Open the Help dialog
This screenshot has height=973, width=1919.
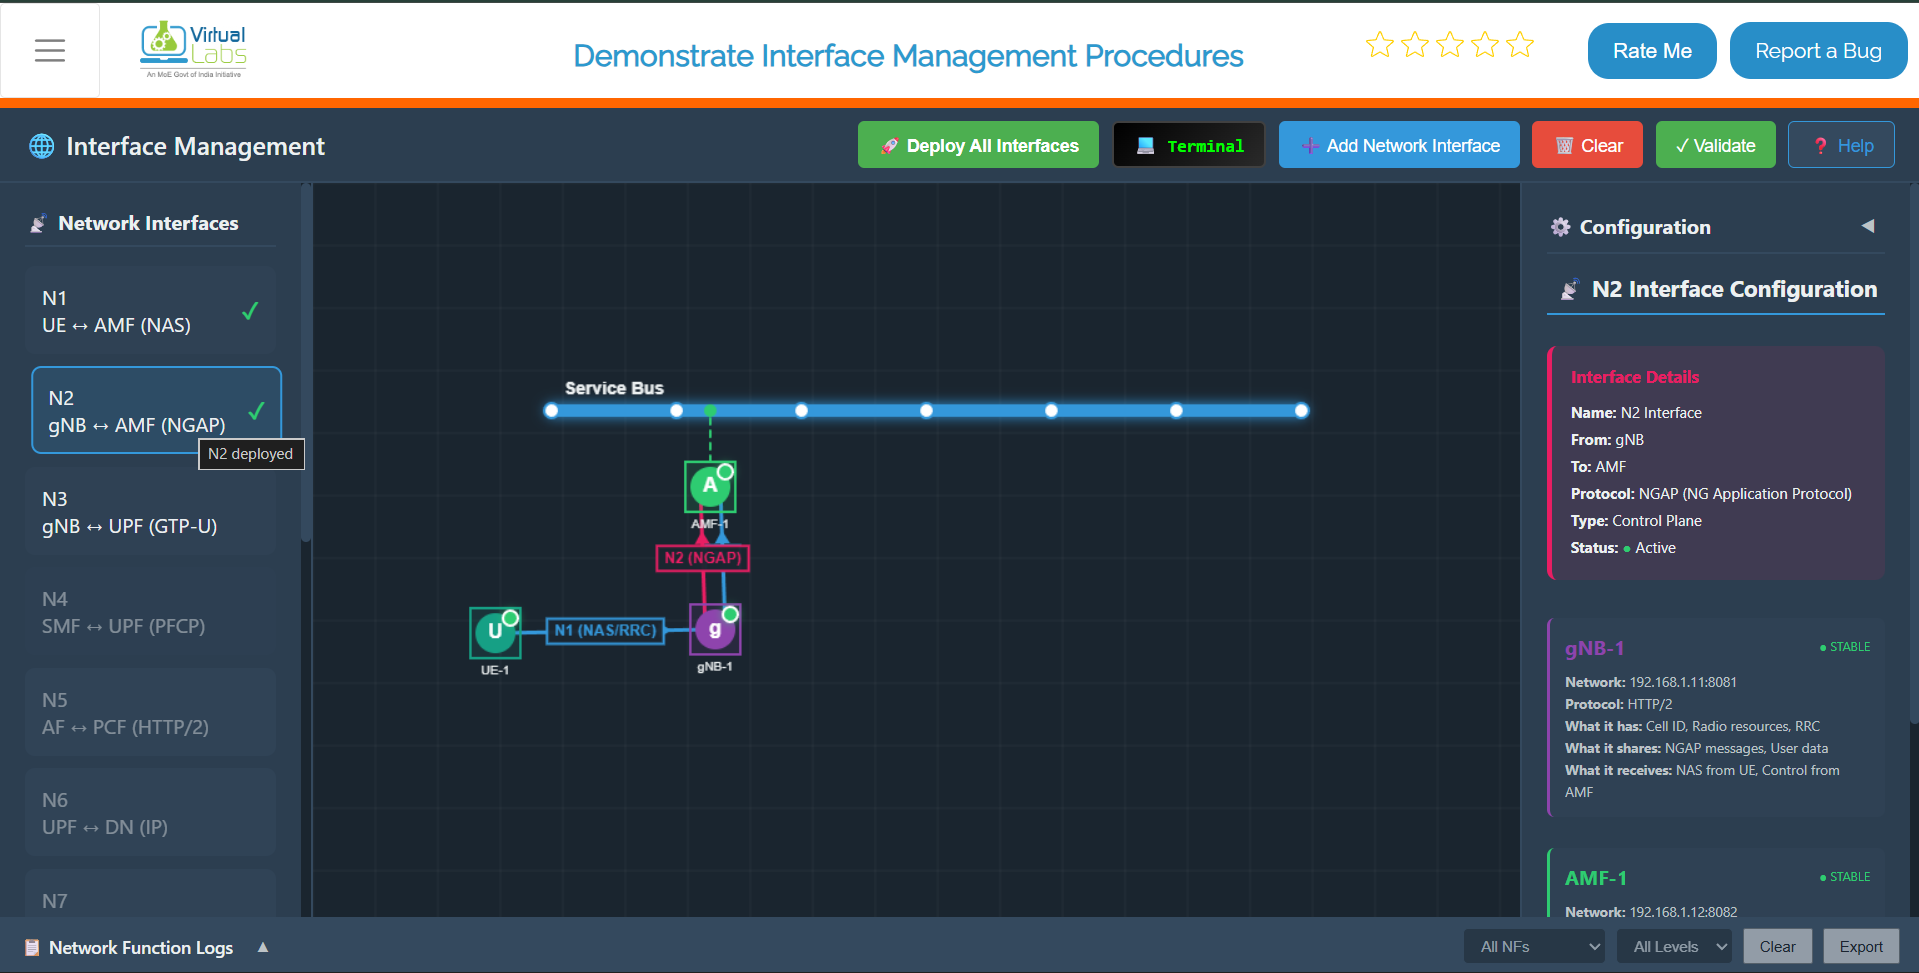[x=1841, y=145]
